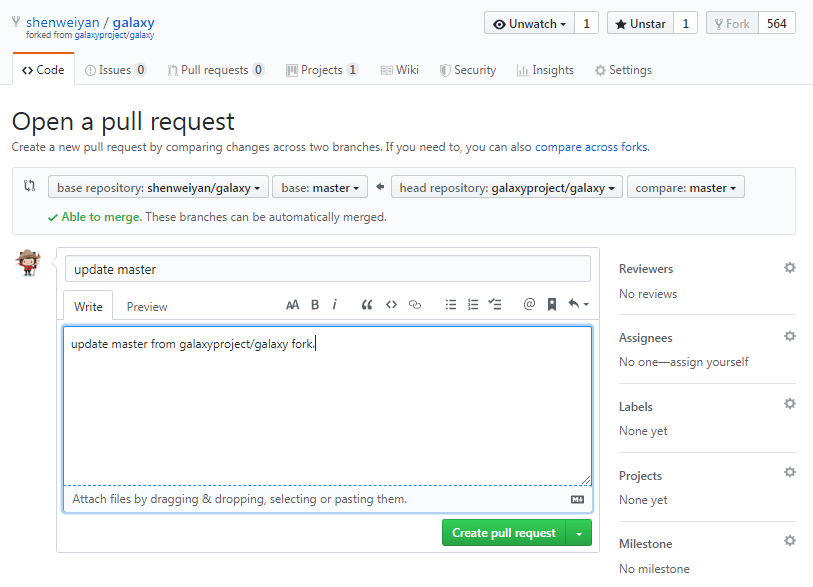This screenshot has height=587, width=813.
Task: Add a task list
Action: coord(495,304)
